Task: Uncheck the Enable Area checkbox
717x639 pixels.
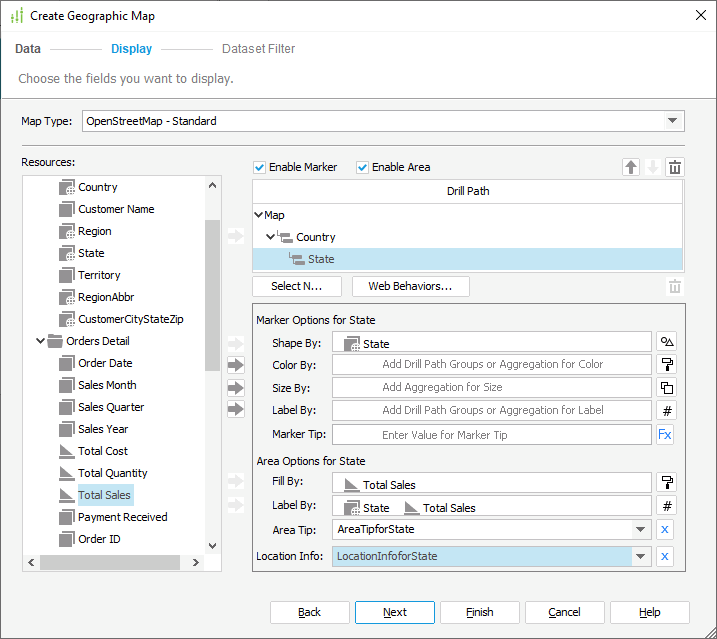Action: [x=363, y=167]
